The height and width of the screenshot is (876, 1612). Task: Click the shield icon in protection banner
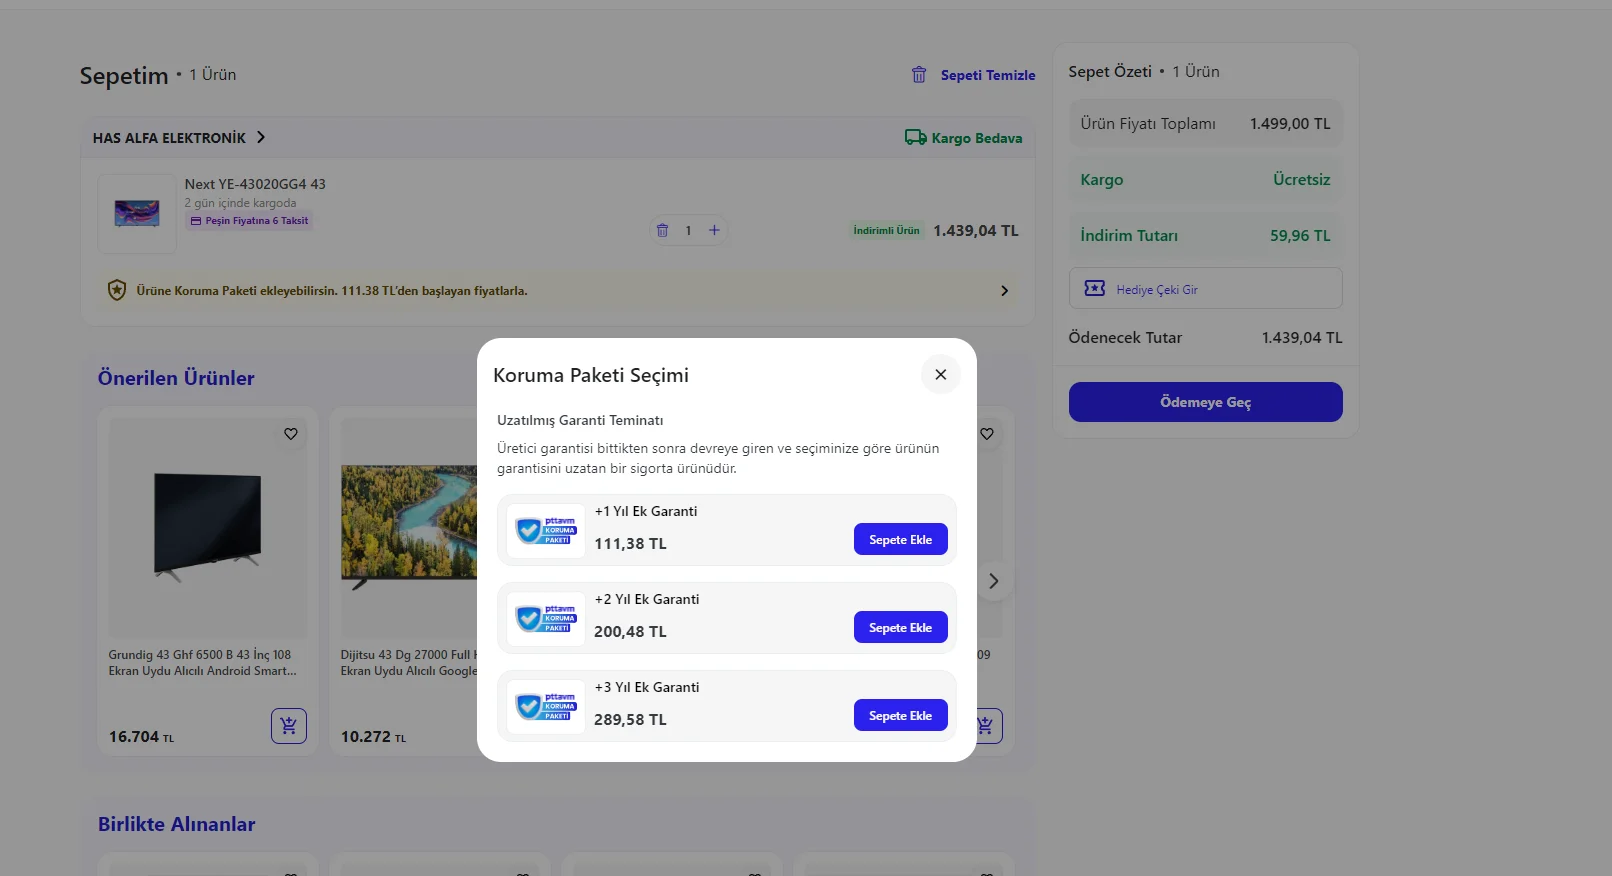pyautogui.click(x=117, y=291)
